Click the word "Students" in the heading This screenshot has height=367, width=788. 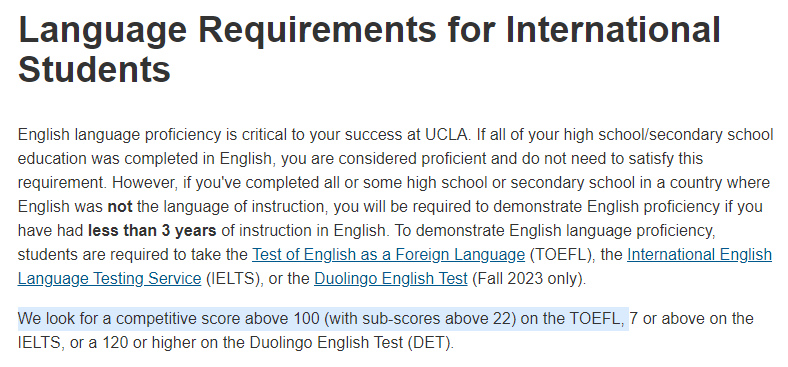94,70
